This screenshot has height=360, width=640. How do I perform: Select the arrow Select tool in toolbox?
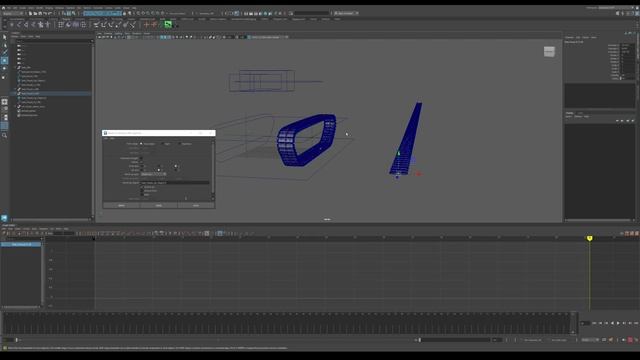[x=4, y=37]
